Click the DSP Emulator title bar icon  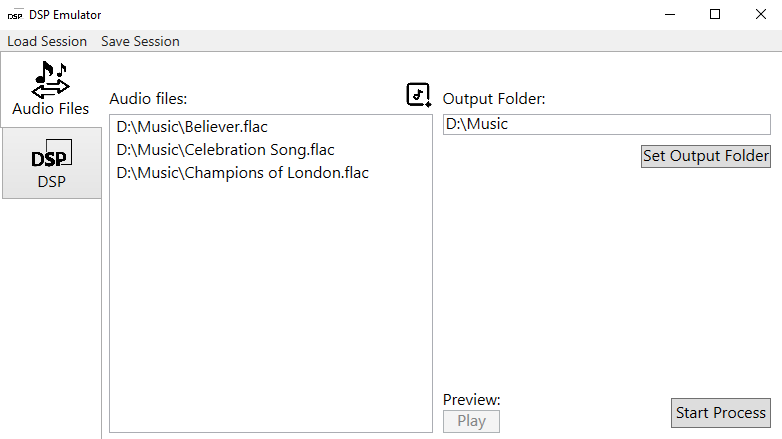click(x=15, y=15)
